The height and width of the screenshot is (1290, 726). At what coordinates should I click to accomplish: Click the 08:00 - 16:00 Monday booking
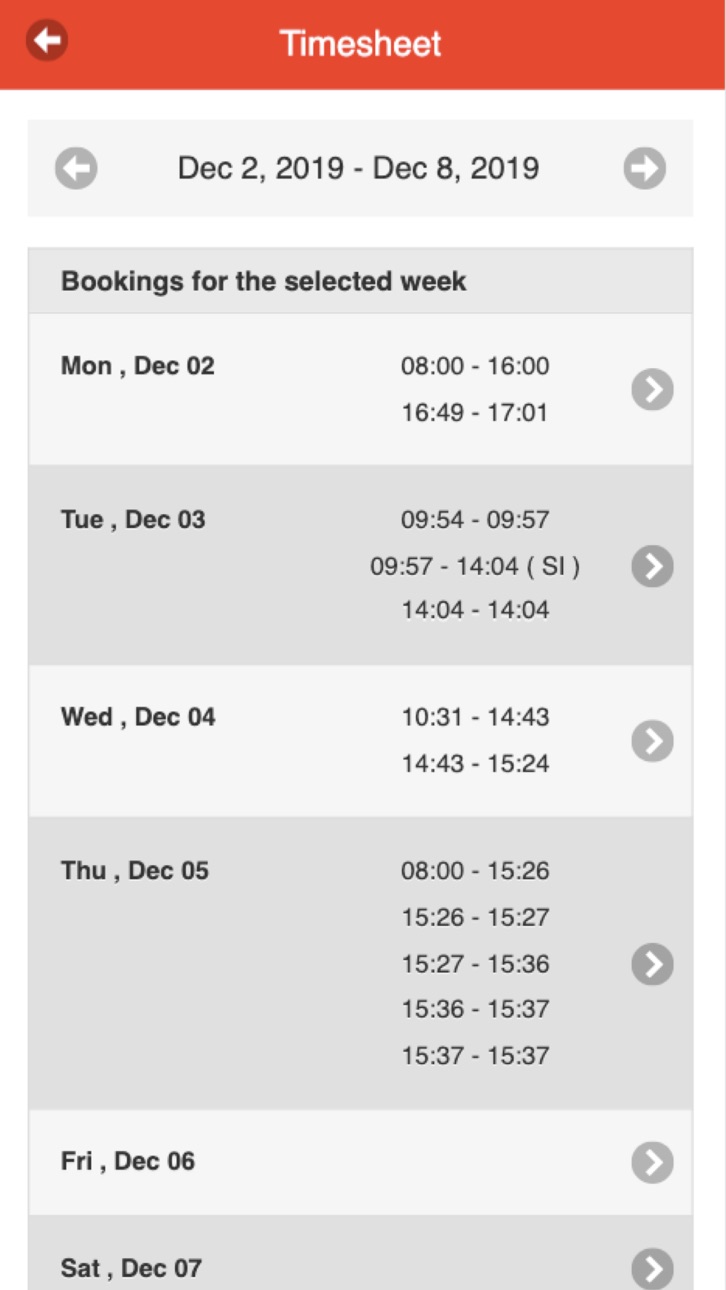(475, 366)
